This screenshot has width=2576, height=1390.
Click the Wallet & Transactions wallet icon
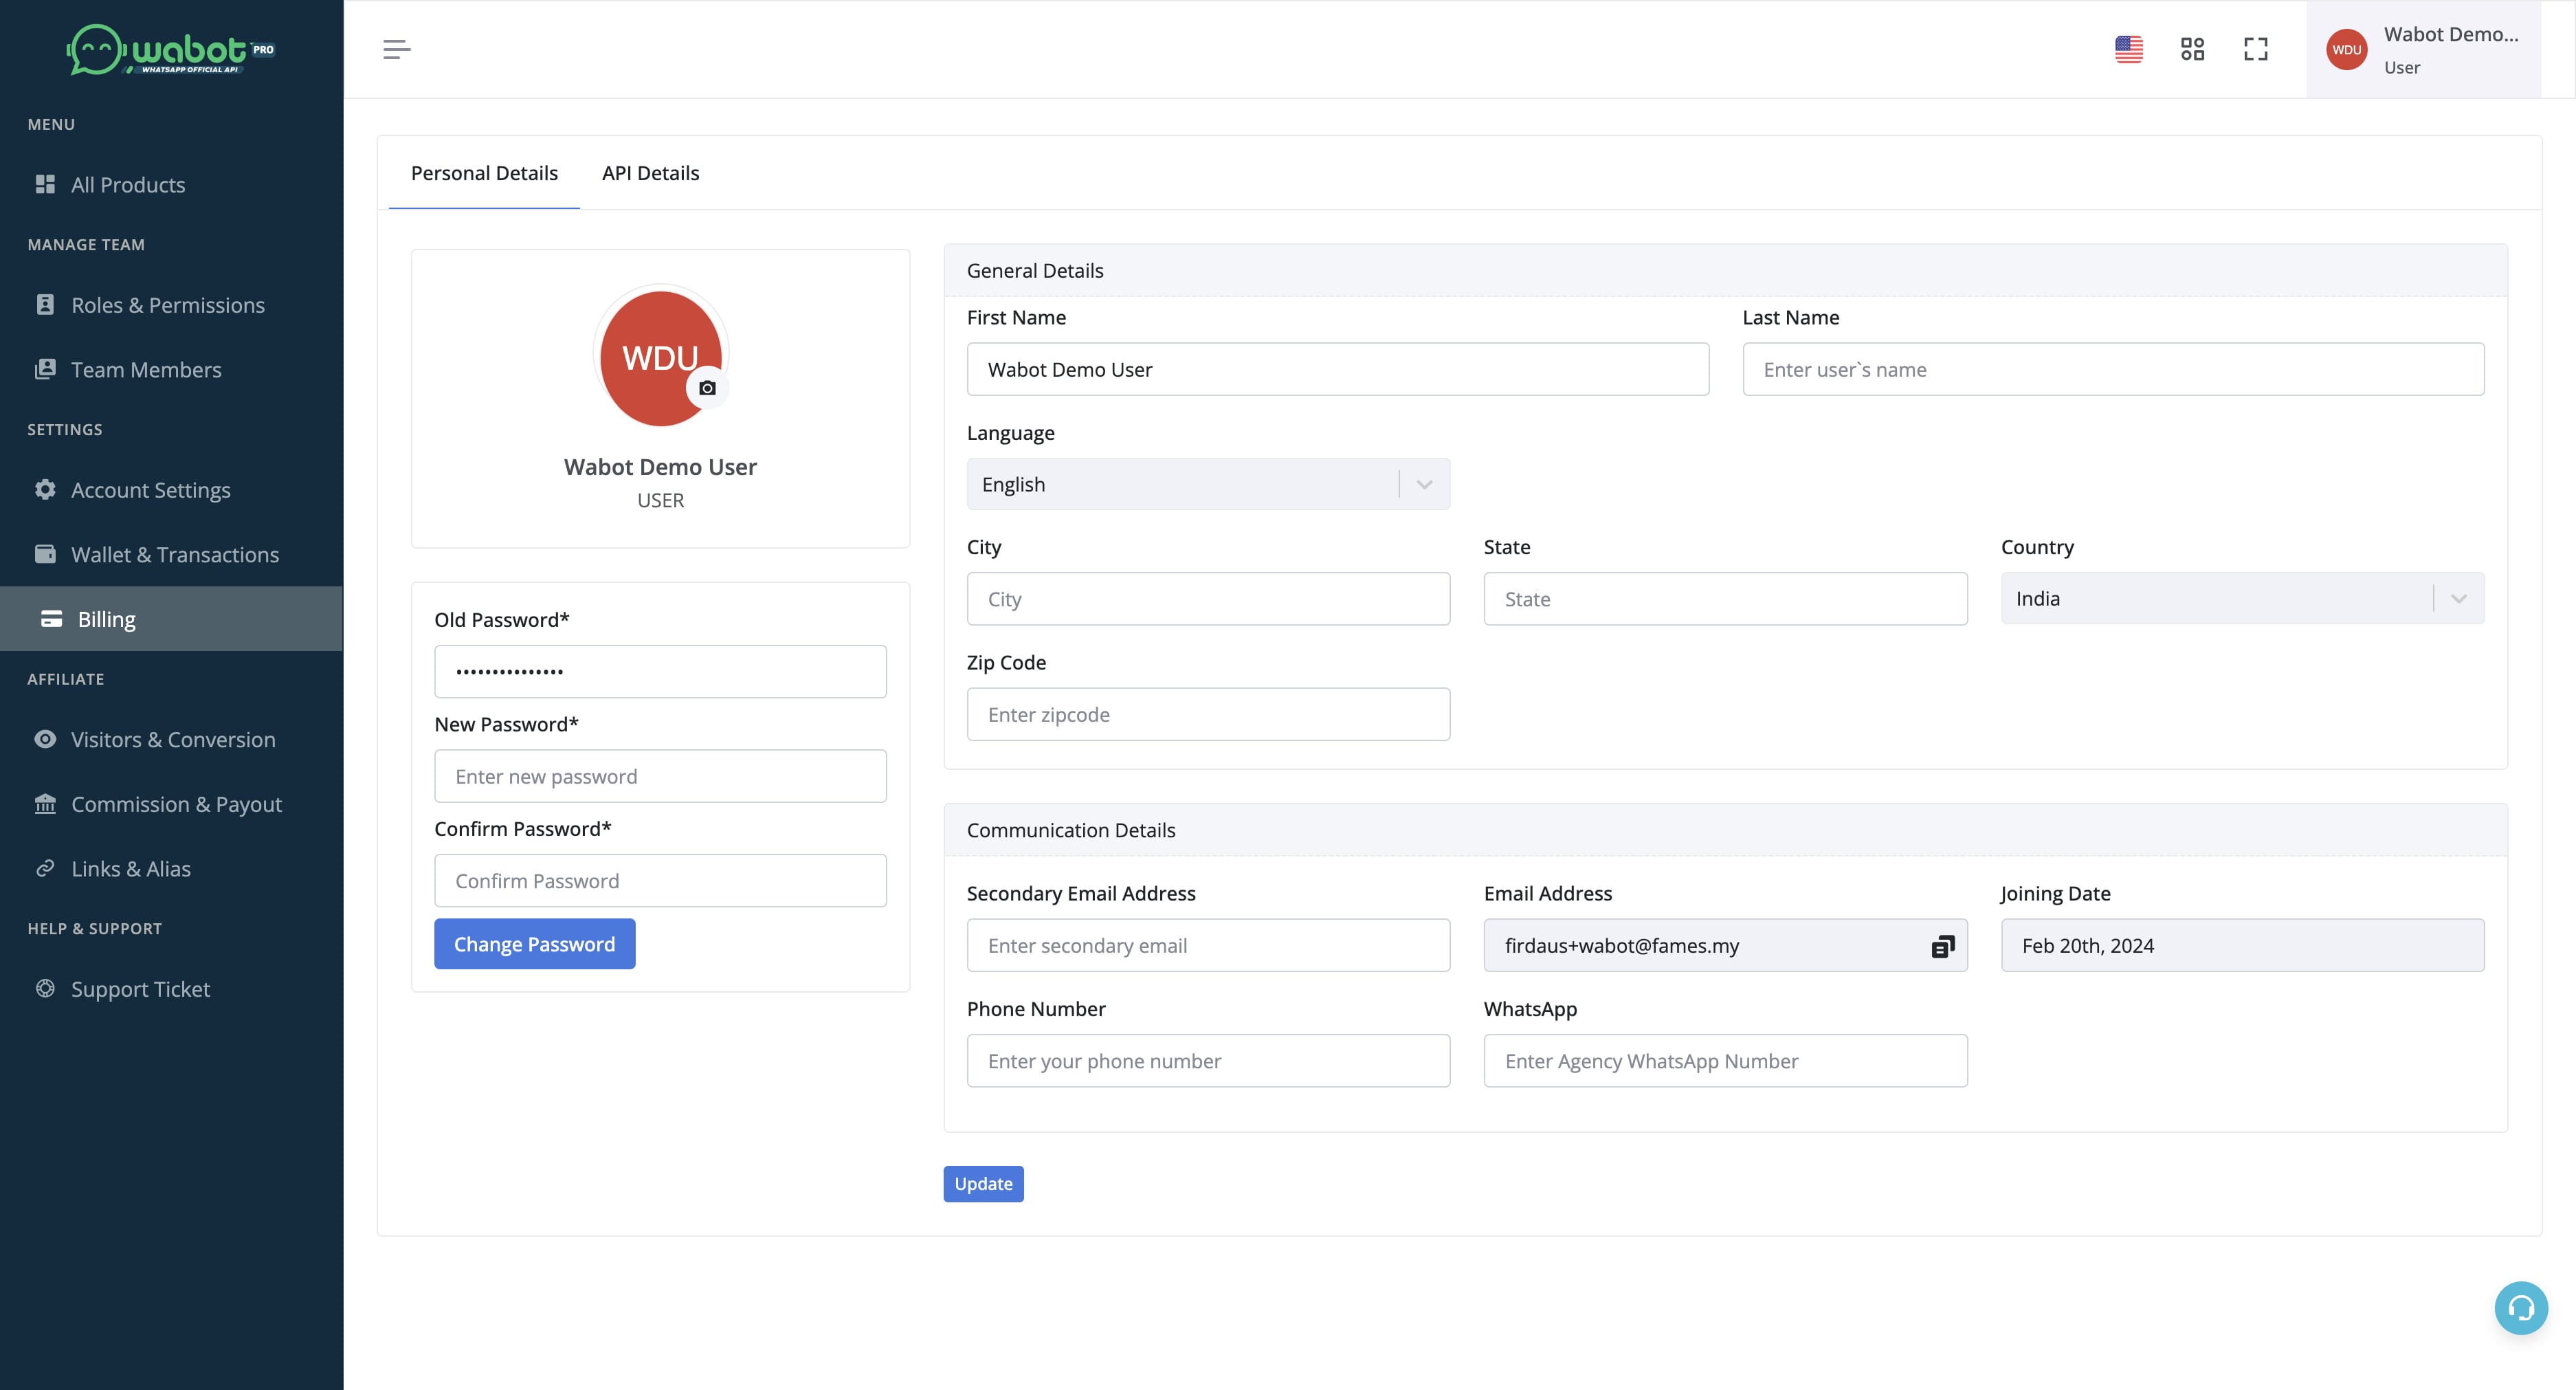coord(45,554)
